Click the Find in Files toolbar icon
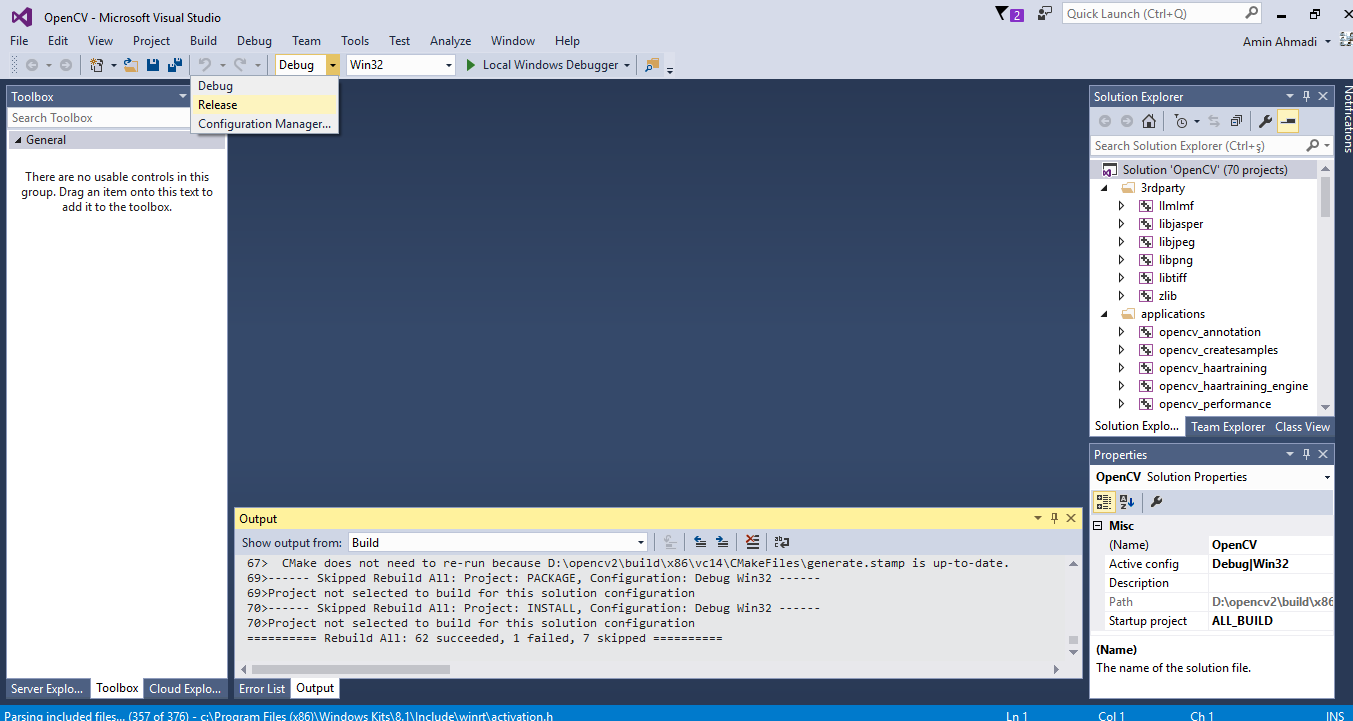This screenshot has height=721, width=1353. coord(652,65)
